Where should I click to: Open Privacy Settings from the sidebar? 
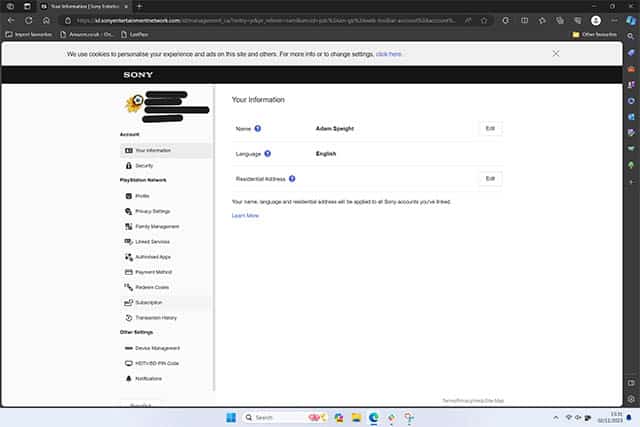(152, 211)
